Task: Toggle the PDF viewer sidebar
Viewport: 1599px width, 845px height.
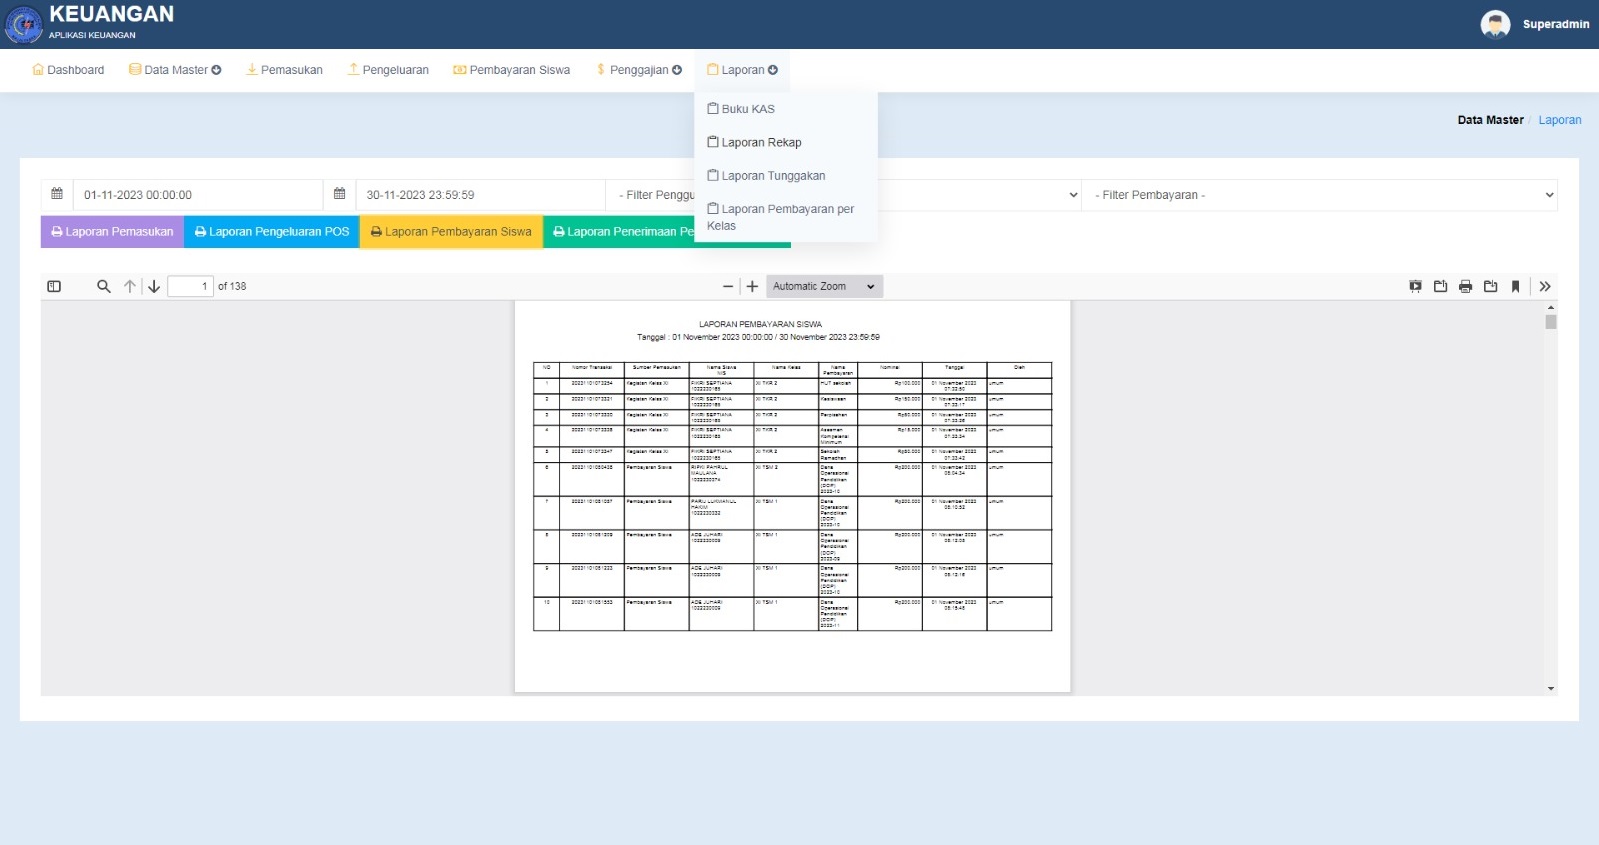Action: [54, 286]
